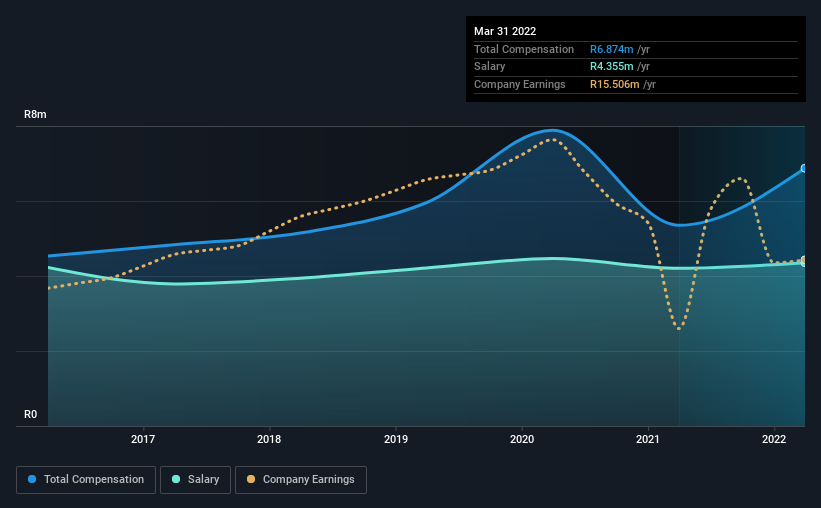821x508 pixels.
Task: Select the 2019 label on the x-axis
Action: pos(396,439)
